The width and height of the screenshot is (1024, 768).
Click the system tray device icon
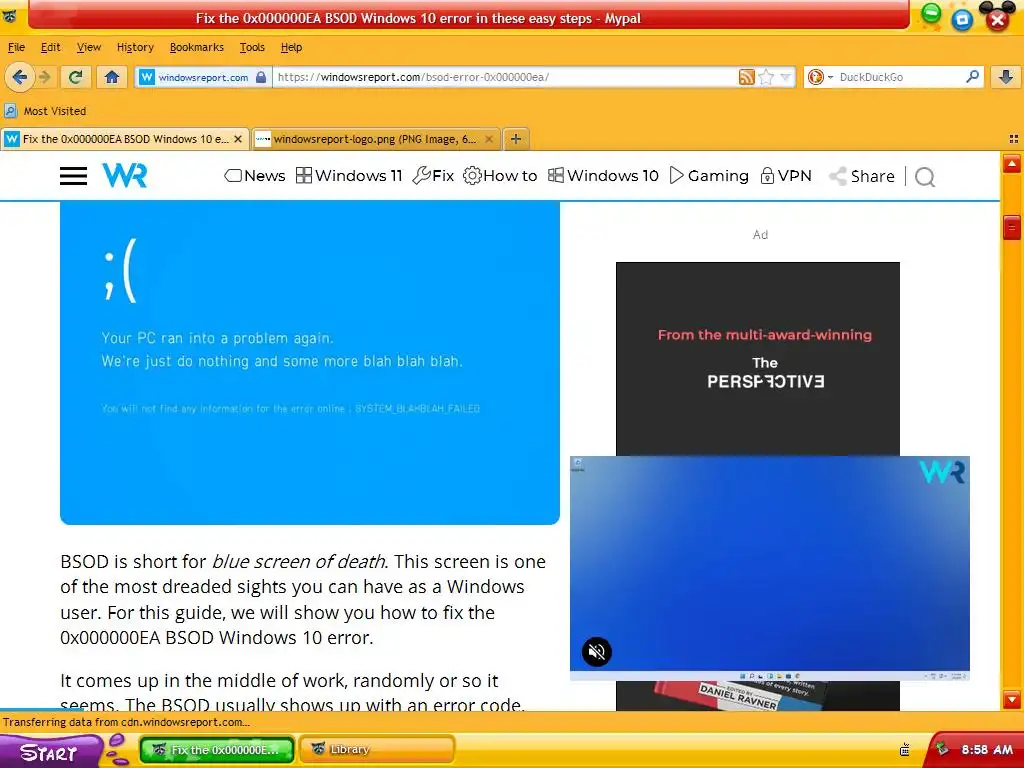click(x=904, y=750)
